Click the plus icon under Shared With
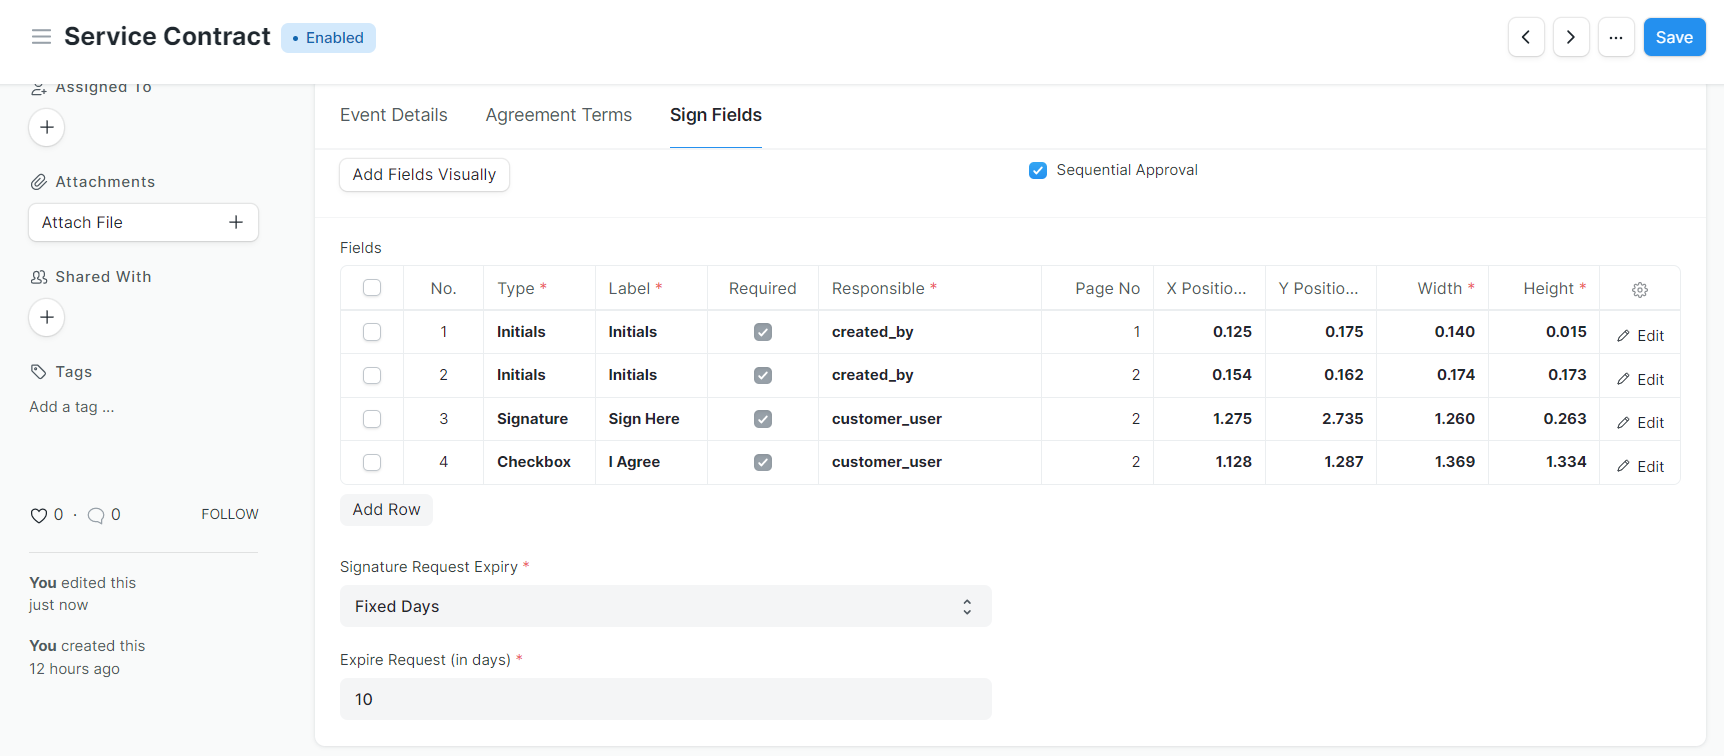1724x756 pixels. point(47,317)
